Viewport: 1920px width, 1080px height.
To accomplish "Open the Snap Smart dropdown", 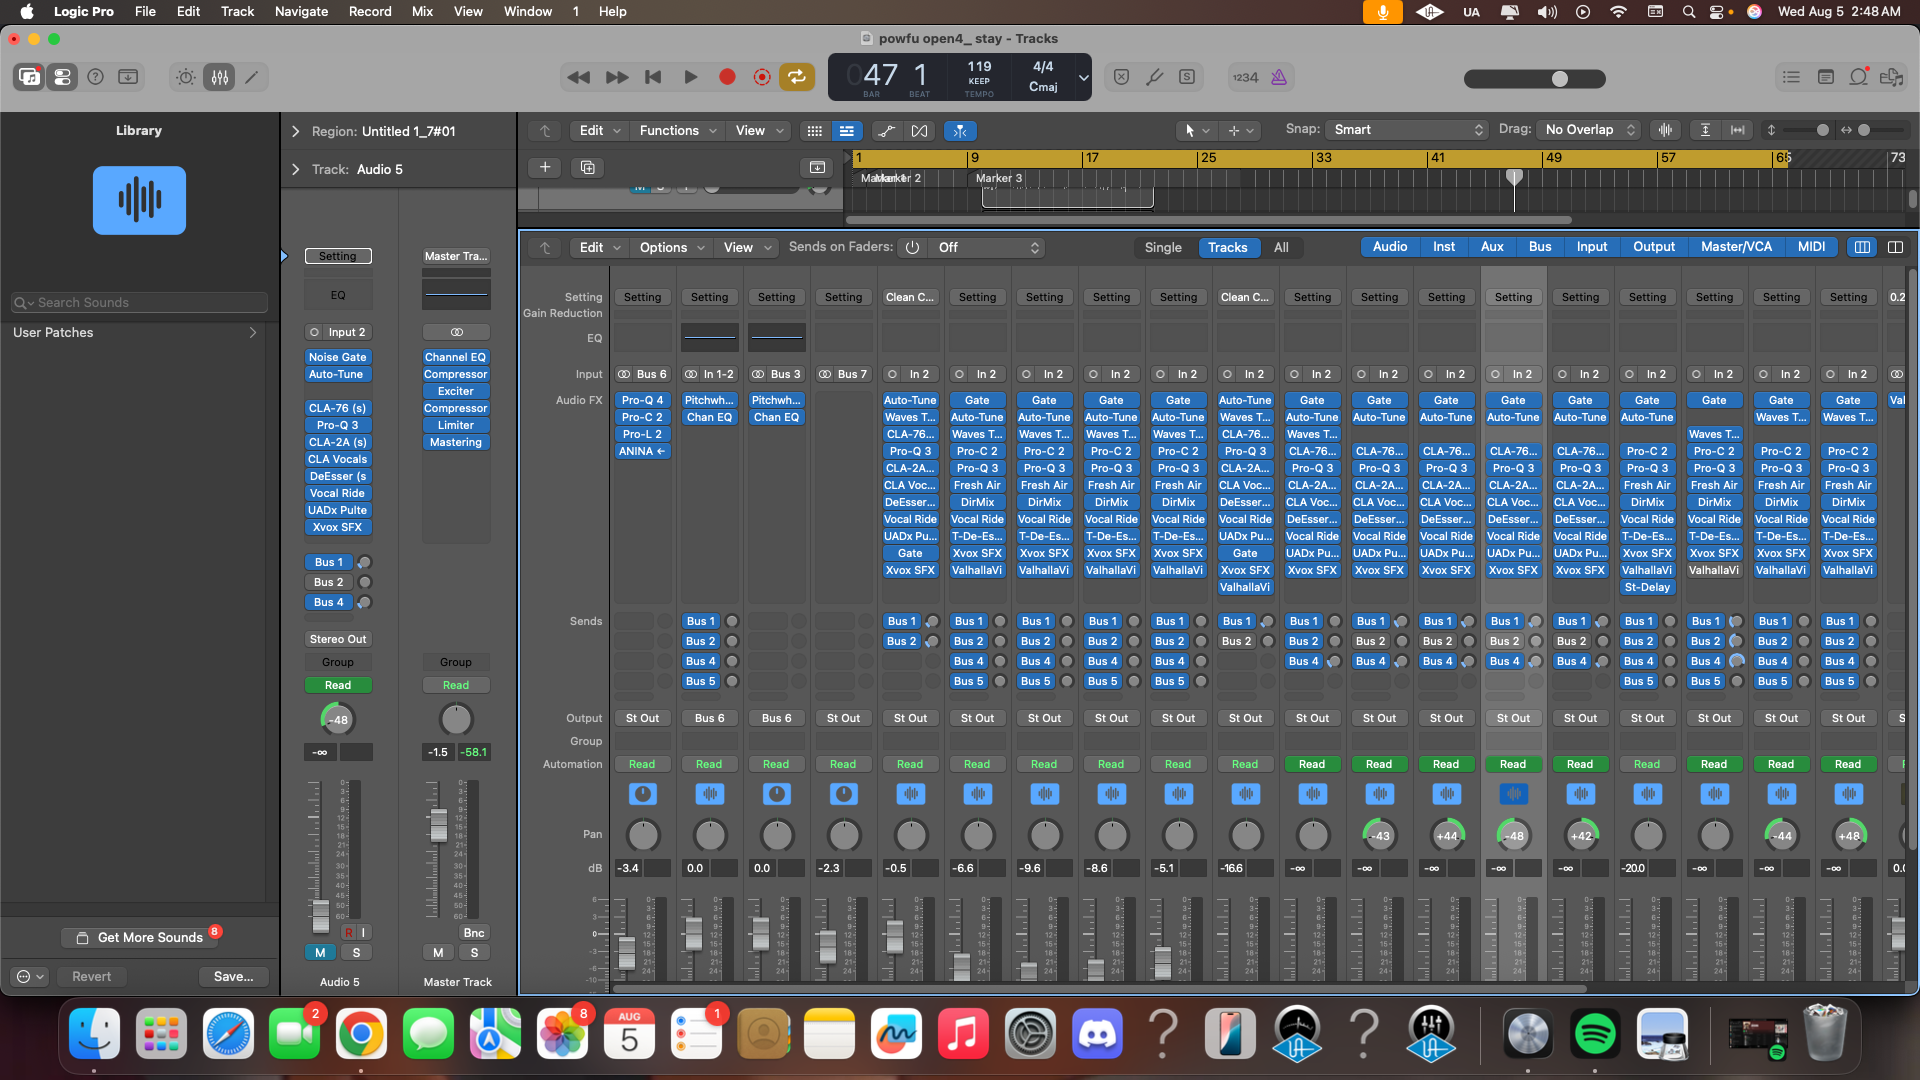I will pos(1407,130).
